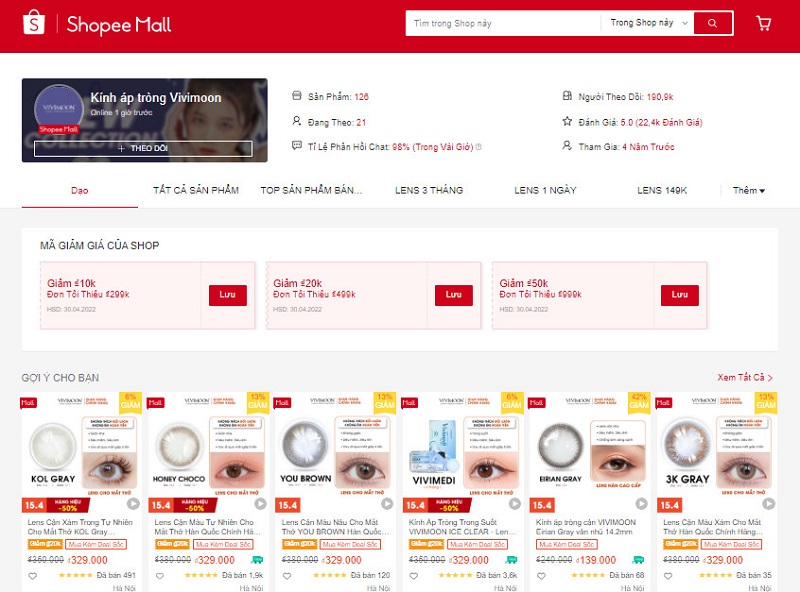The image size is (800, 592).
Task: Click the help icon beside chat response rate
Action: [479, 147]
